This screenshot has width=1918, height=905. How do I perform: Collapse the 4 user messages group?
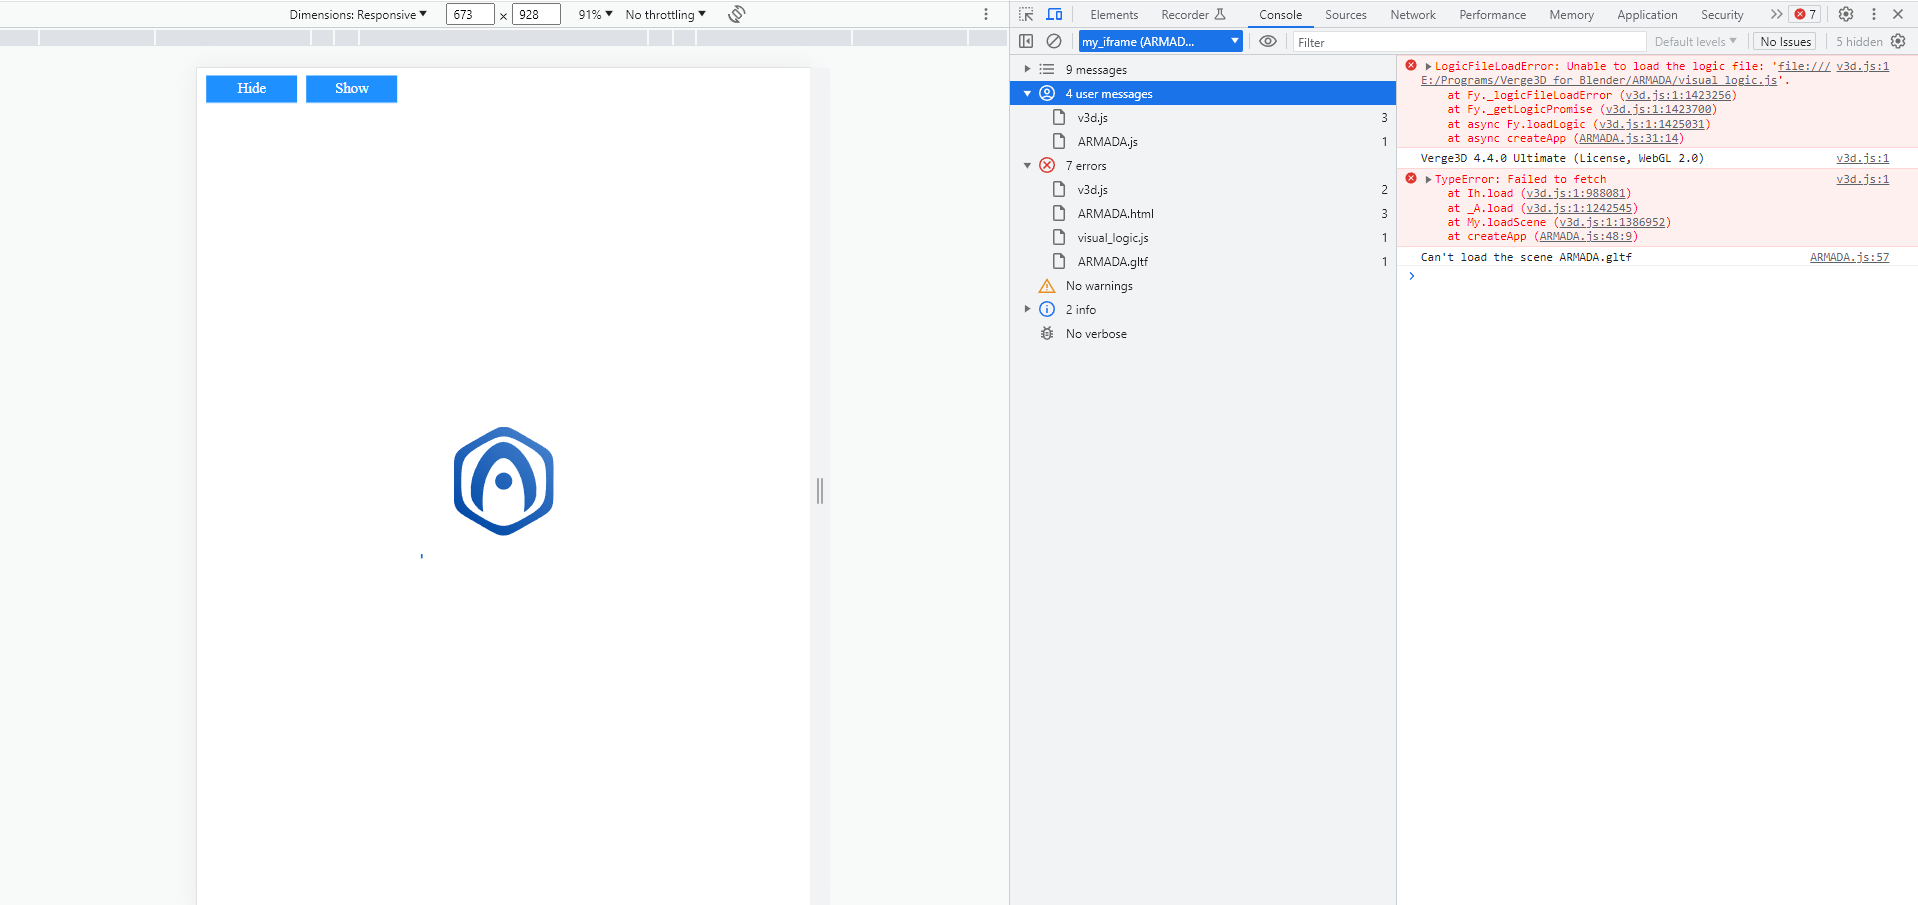tap(1027, 93)
